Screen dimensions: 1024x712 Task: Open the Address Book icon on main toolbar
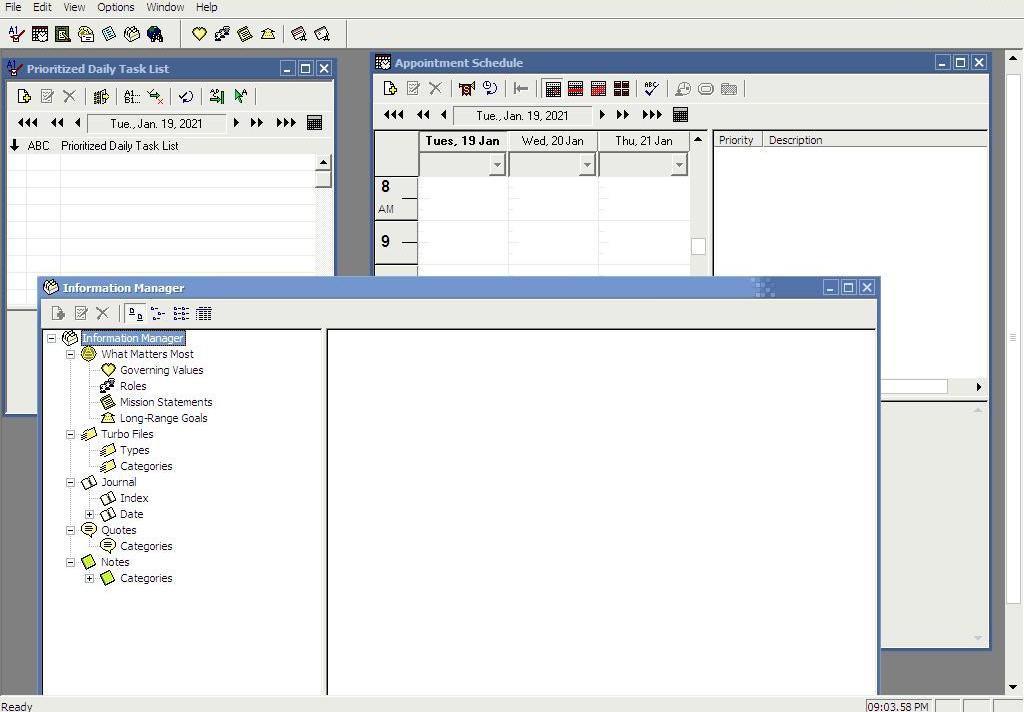86,34
